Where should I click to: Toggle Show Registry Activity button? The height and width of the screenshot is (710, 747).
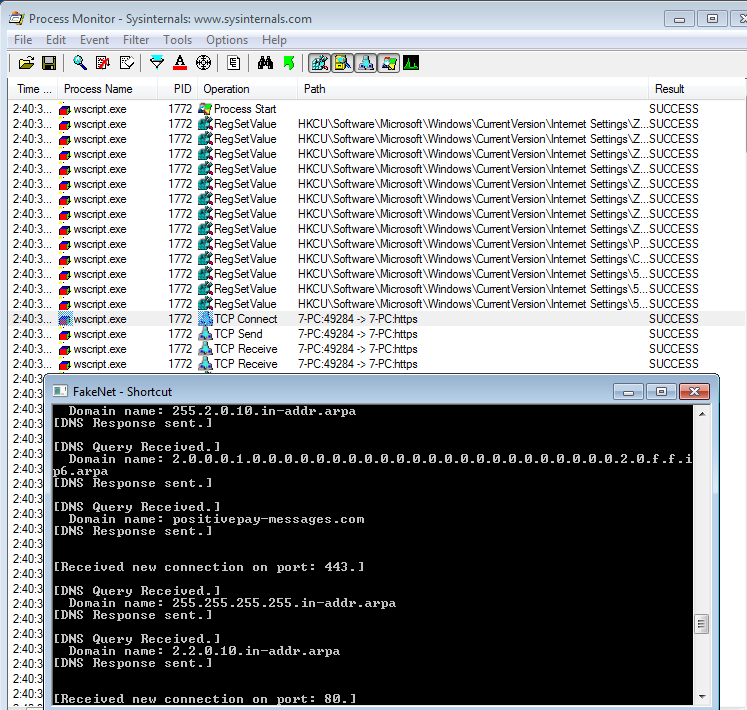click(x=319, y=63)
